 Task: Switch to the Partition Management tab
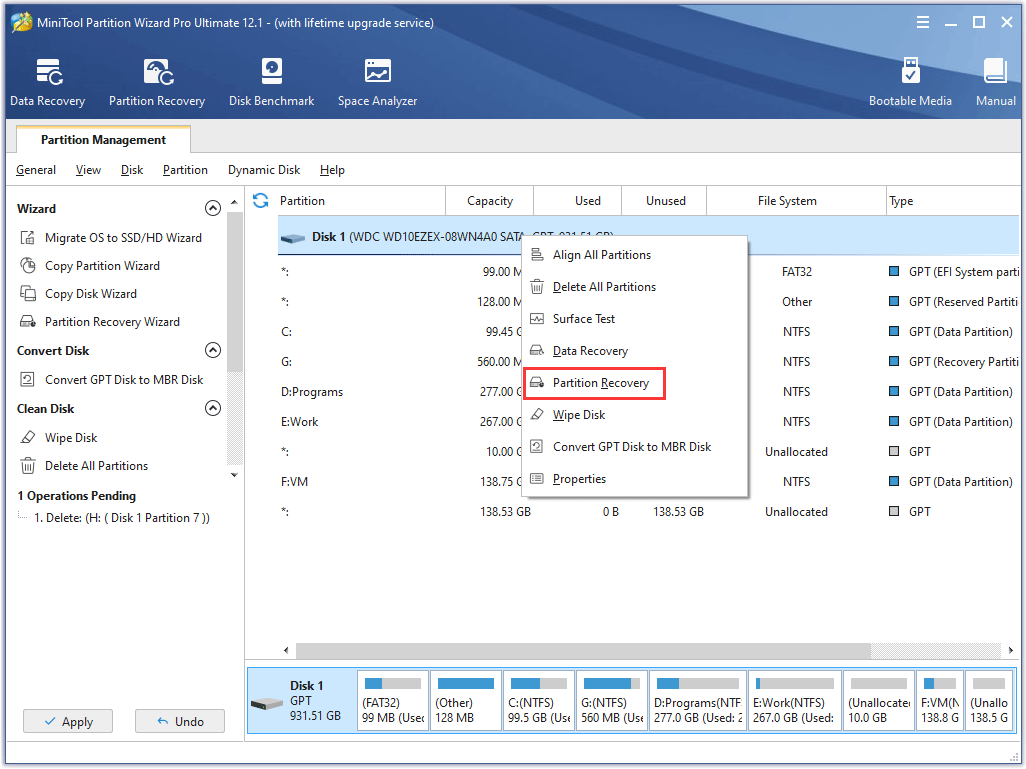point(102,139)
